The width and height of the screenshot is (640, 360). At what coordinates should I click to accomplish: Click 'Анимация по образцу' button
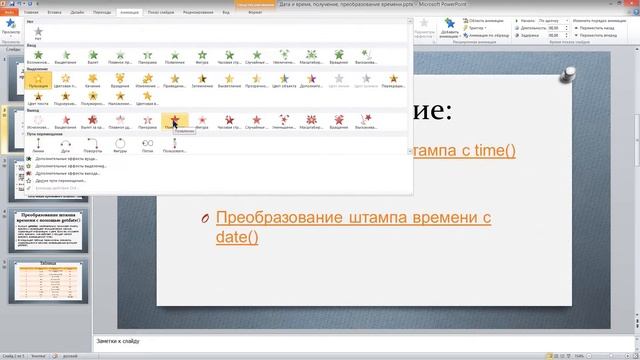click(x=486, y=36)
